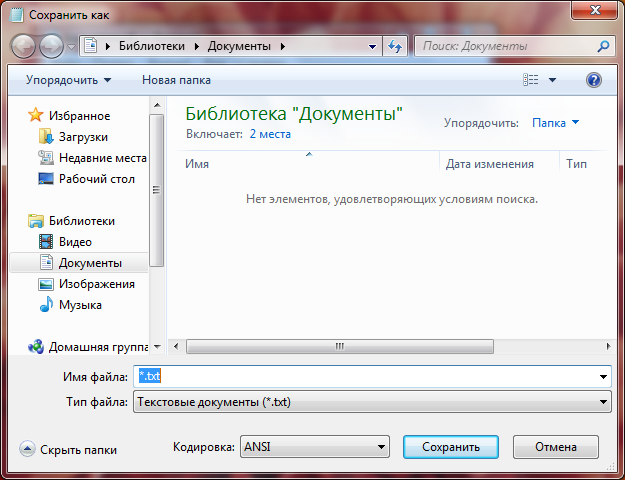Screen dimensions: 625x480
Task: Open Музыка library
Action: [80, 305]
